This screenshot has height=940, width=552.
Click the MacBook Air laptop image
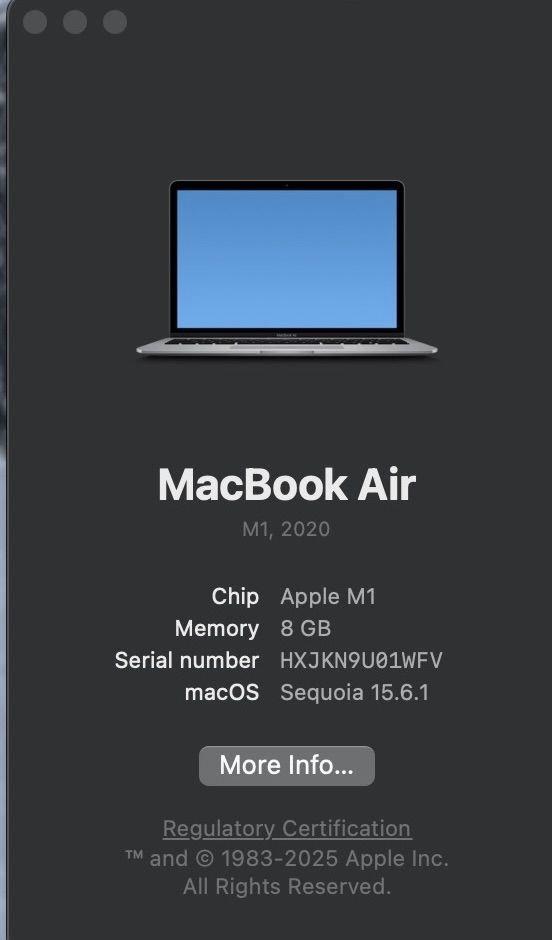tap(286, 268)
